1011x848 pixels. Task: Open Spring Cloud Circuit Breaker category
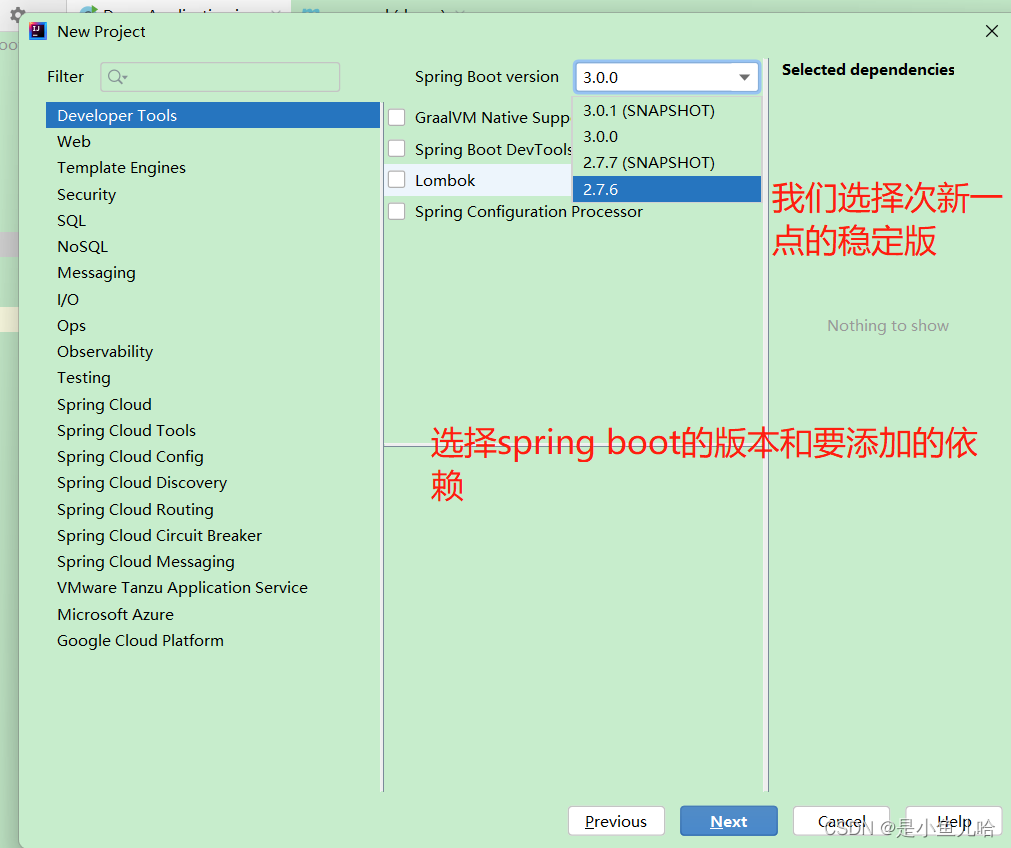click(213, 535)
